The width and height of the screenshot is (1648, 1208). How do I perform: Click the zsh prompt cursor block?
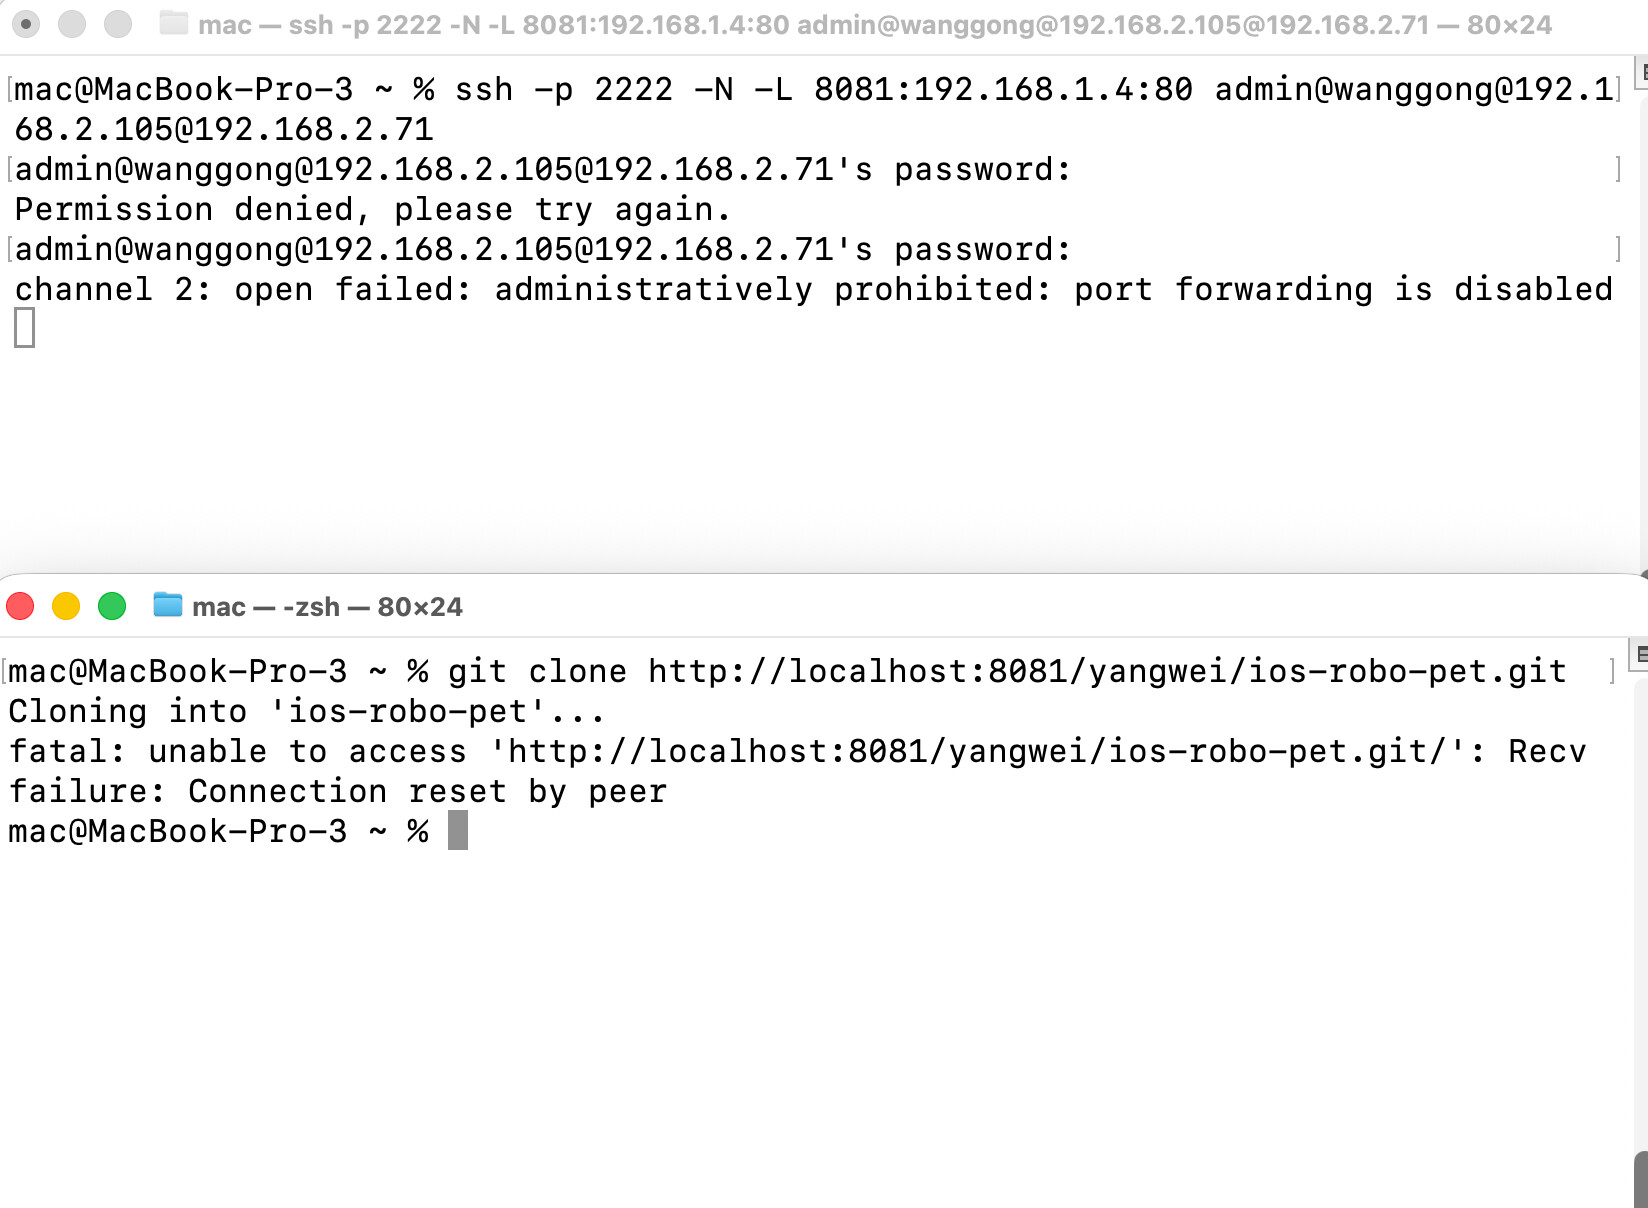(x=458, y=831)
